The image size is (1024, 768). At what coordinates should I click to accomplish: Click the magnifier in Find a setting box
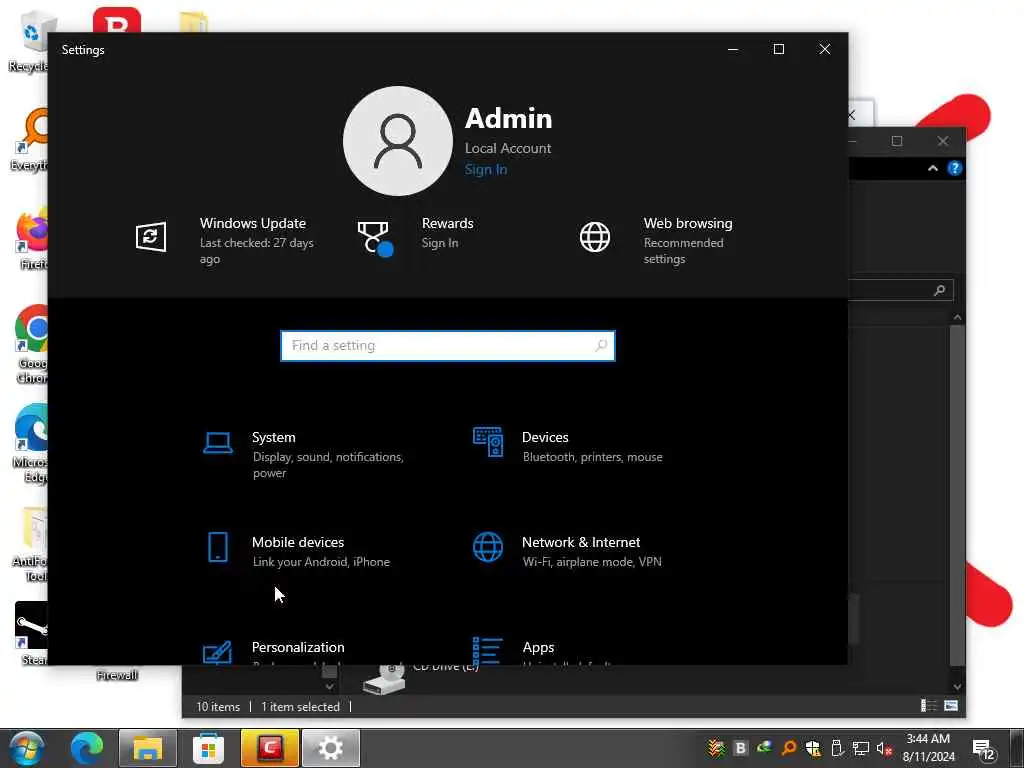pos(601,345)
